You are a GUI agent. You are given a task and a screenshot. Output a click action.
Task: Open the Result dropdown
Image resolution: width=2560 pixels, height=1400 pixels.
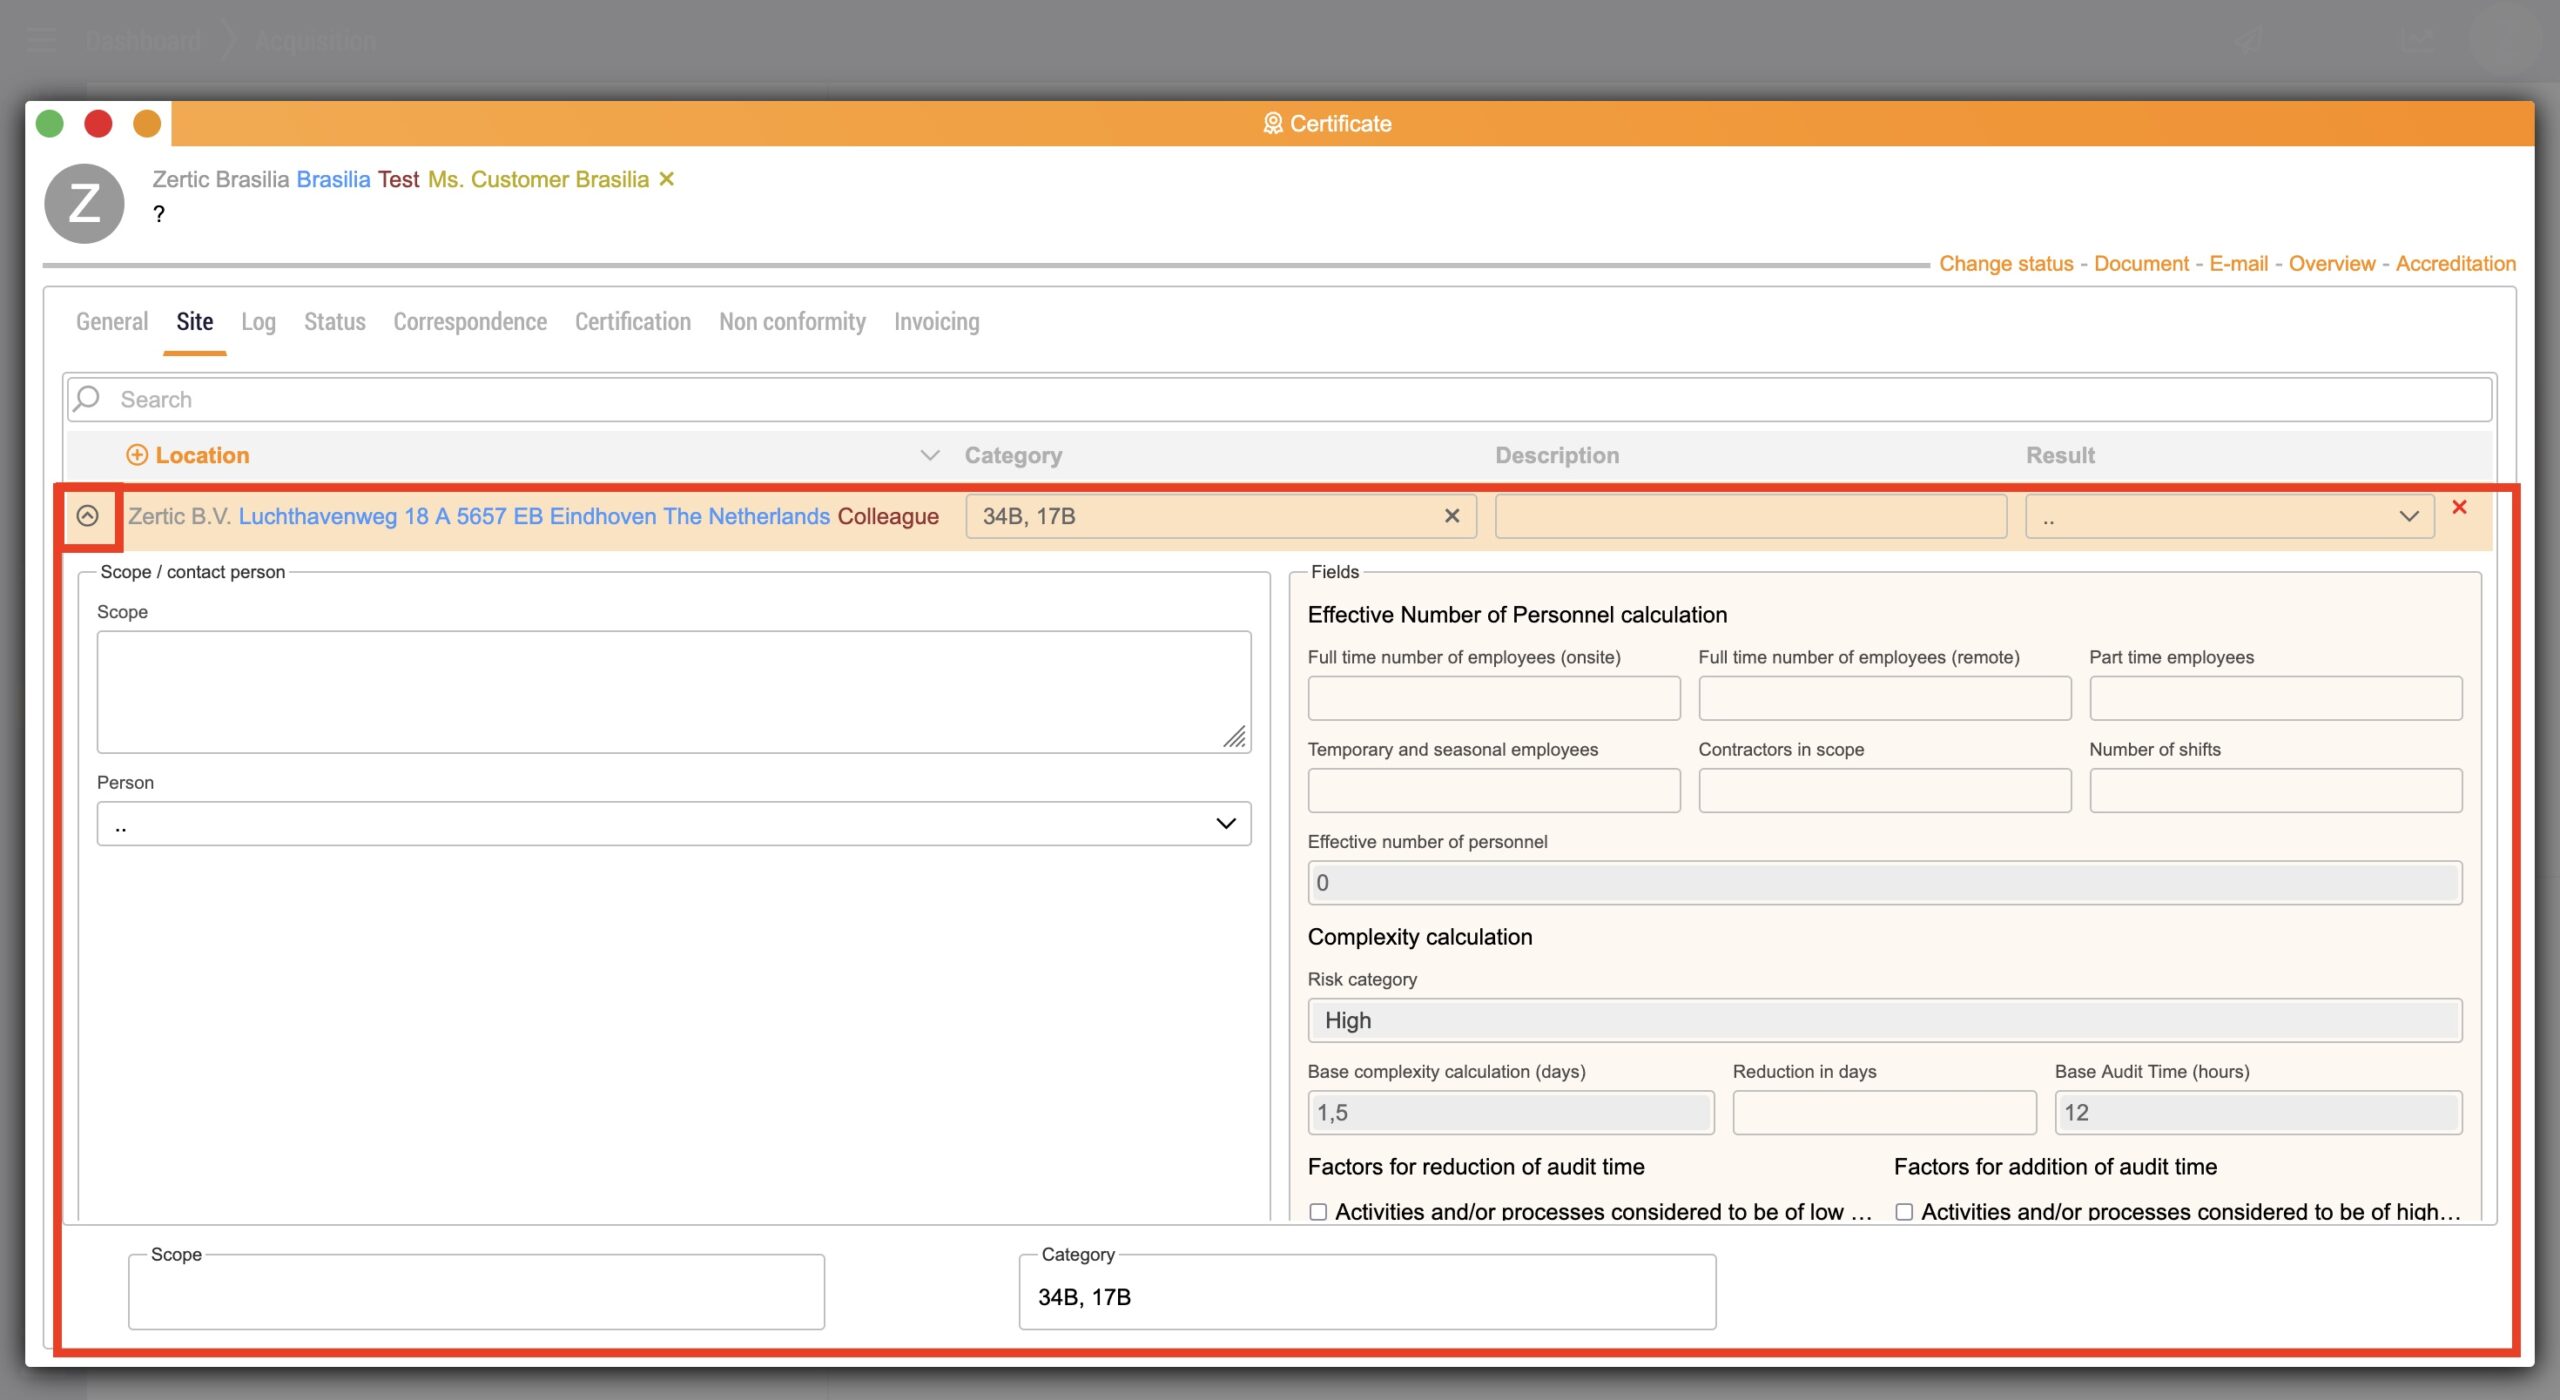2229,517
